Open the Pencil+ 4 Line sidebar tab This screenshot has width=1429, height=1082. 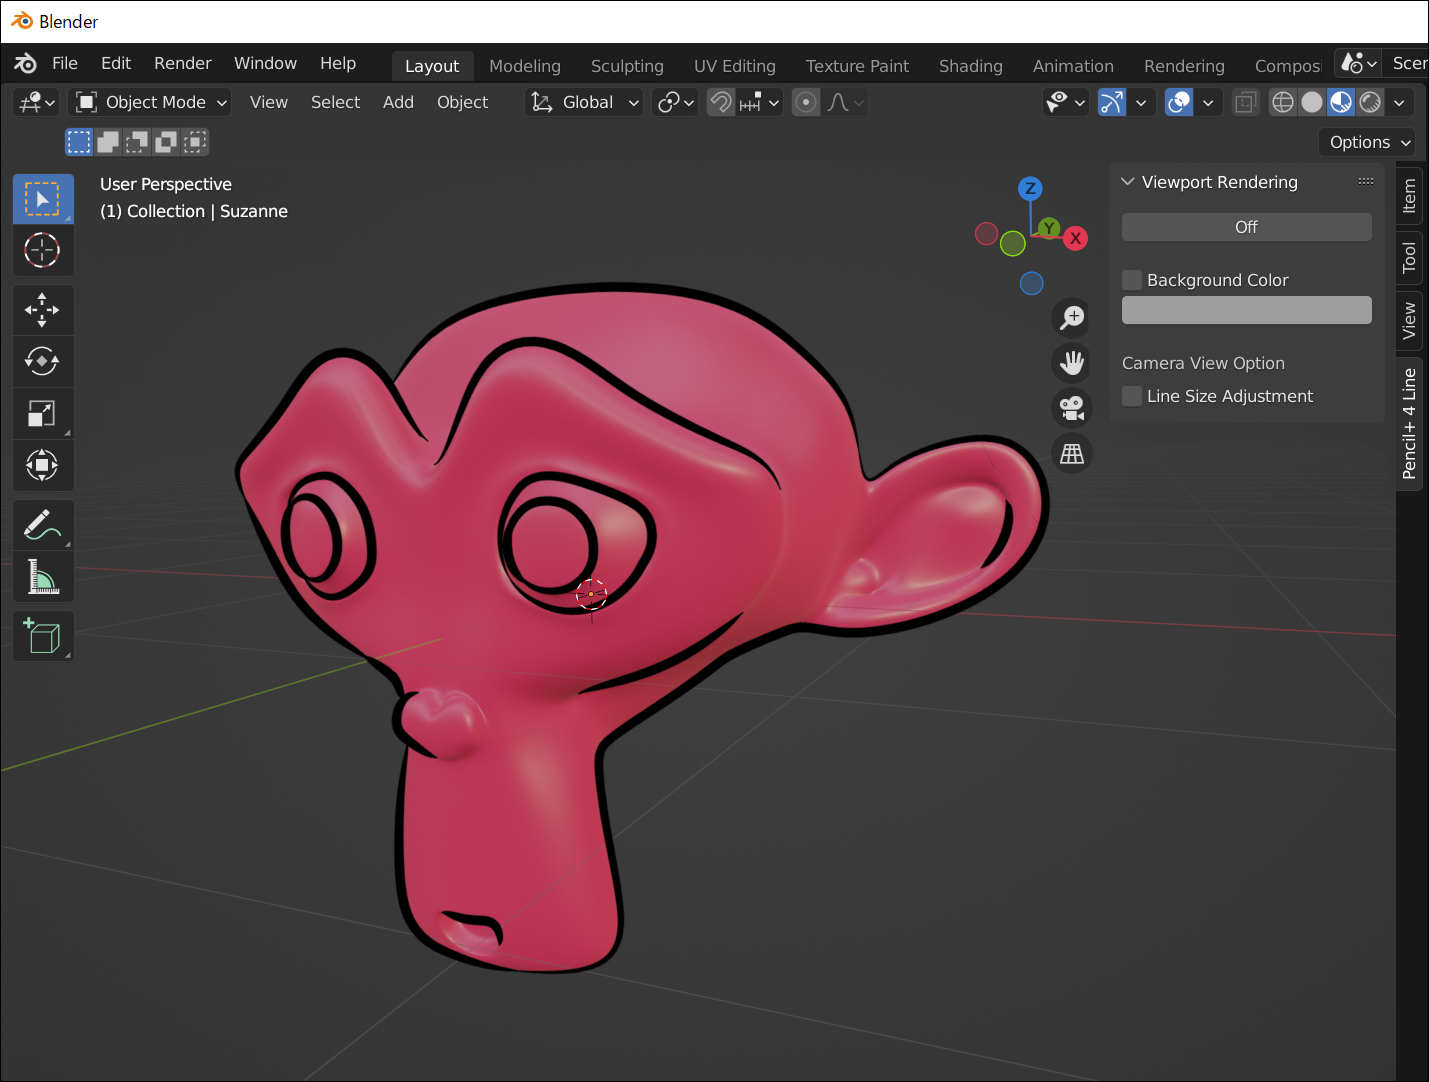click(1410, 423)
